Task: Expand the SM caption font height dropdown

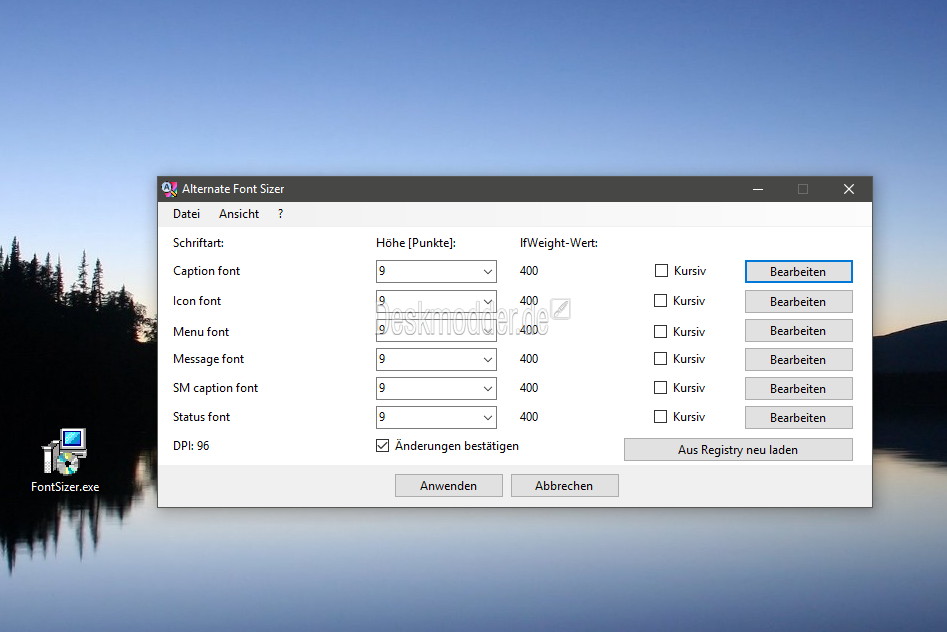Action: click(x=487, y=389)
